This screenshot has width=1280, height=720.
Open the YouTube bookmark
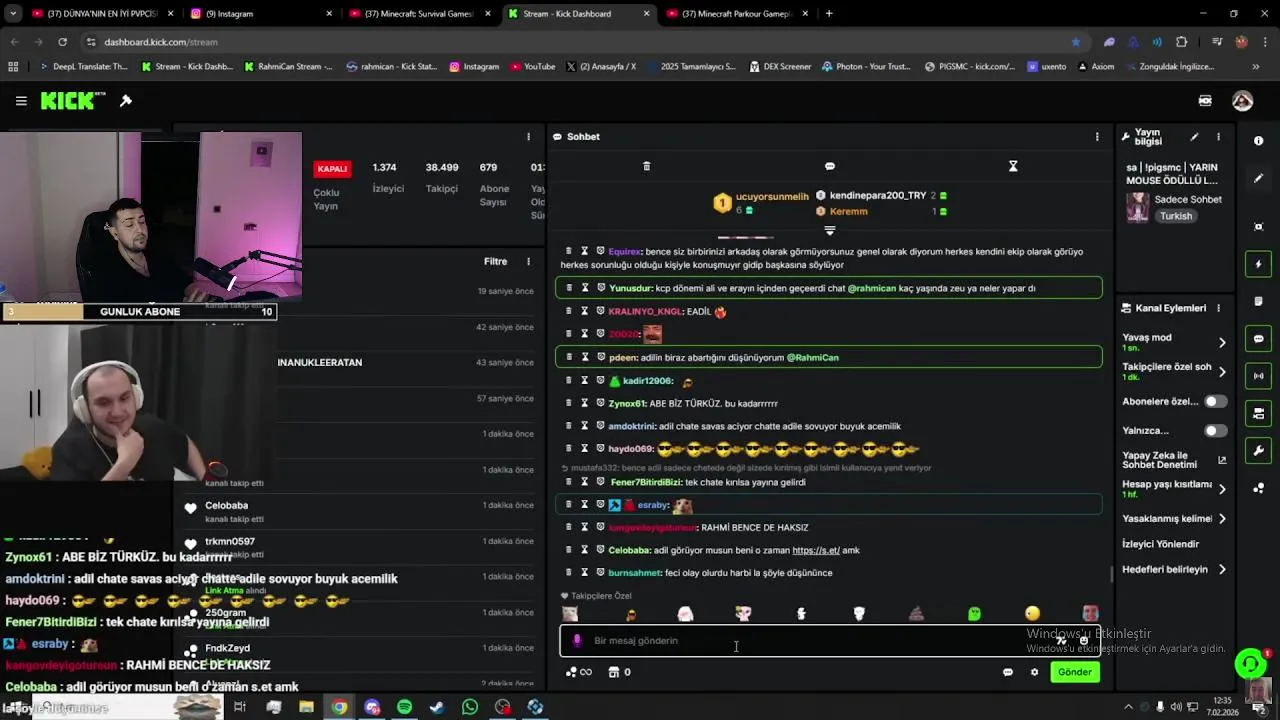[x=532, y=67]
